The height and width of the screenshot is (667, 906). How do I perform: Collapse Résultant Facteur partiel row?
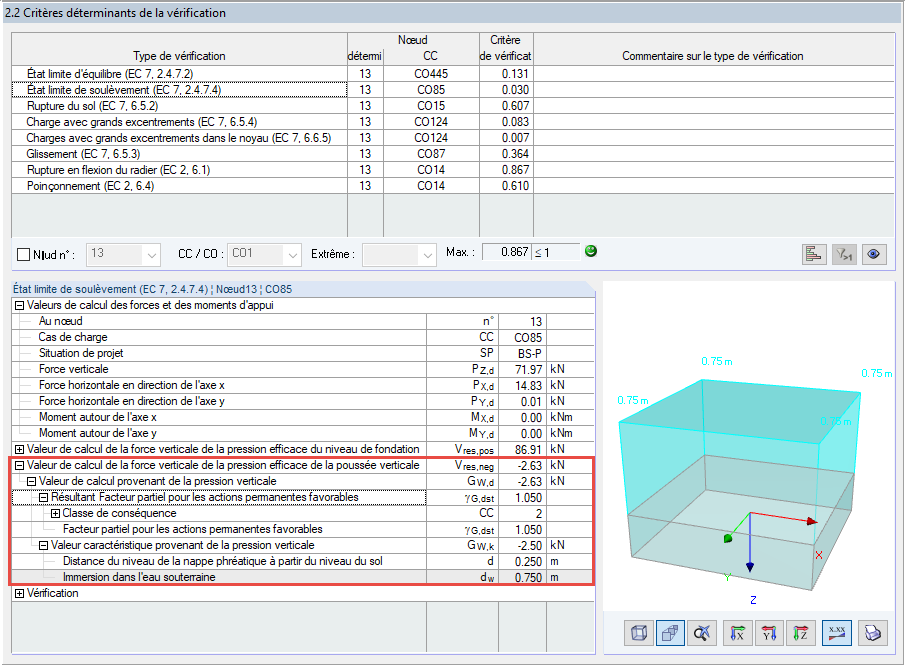pyautogui.click(x=43, y=498)
